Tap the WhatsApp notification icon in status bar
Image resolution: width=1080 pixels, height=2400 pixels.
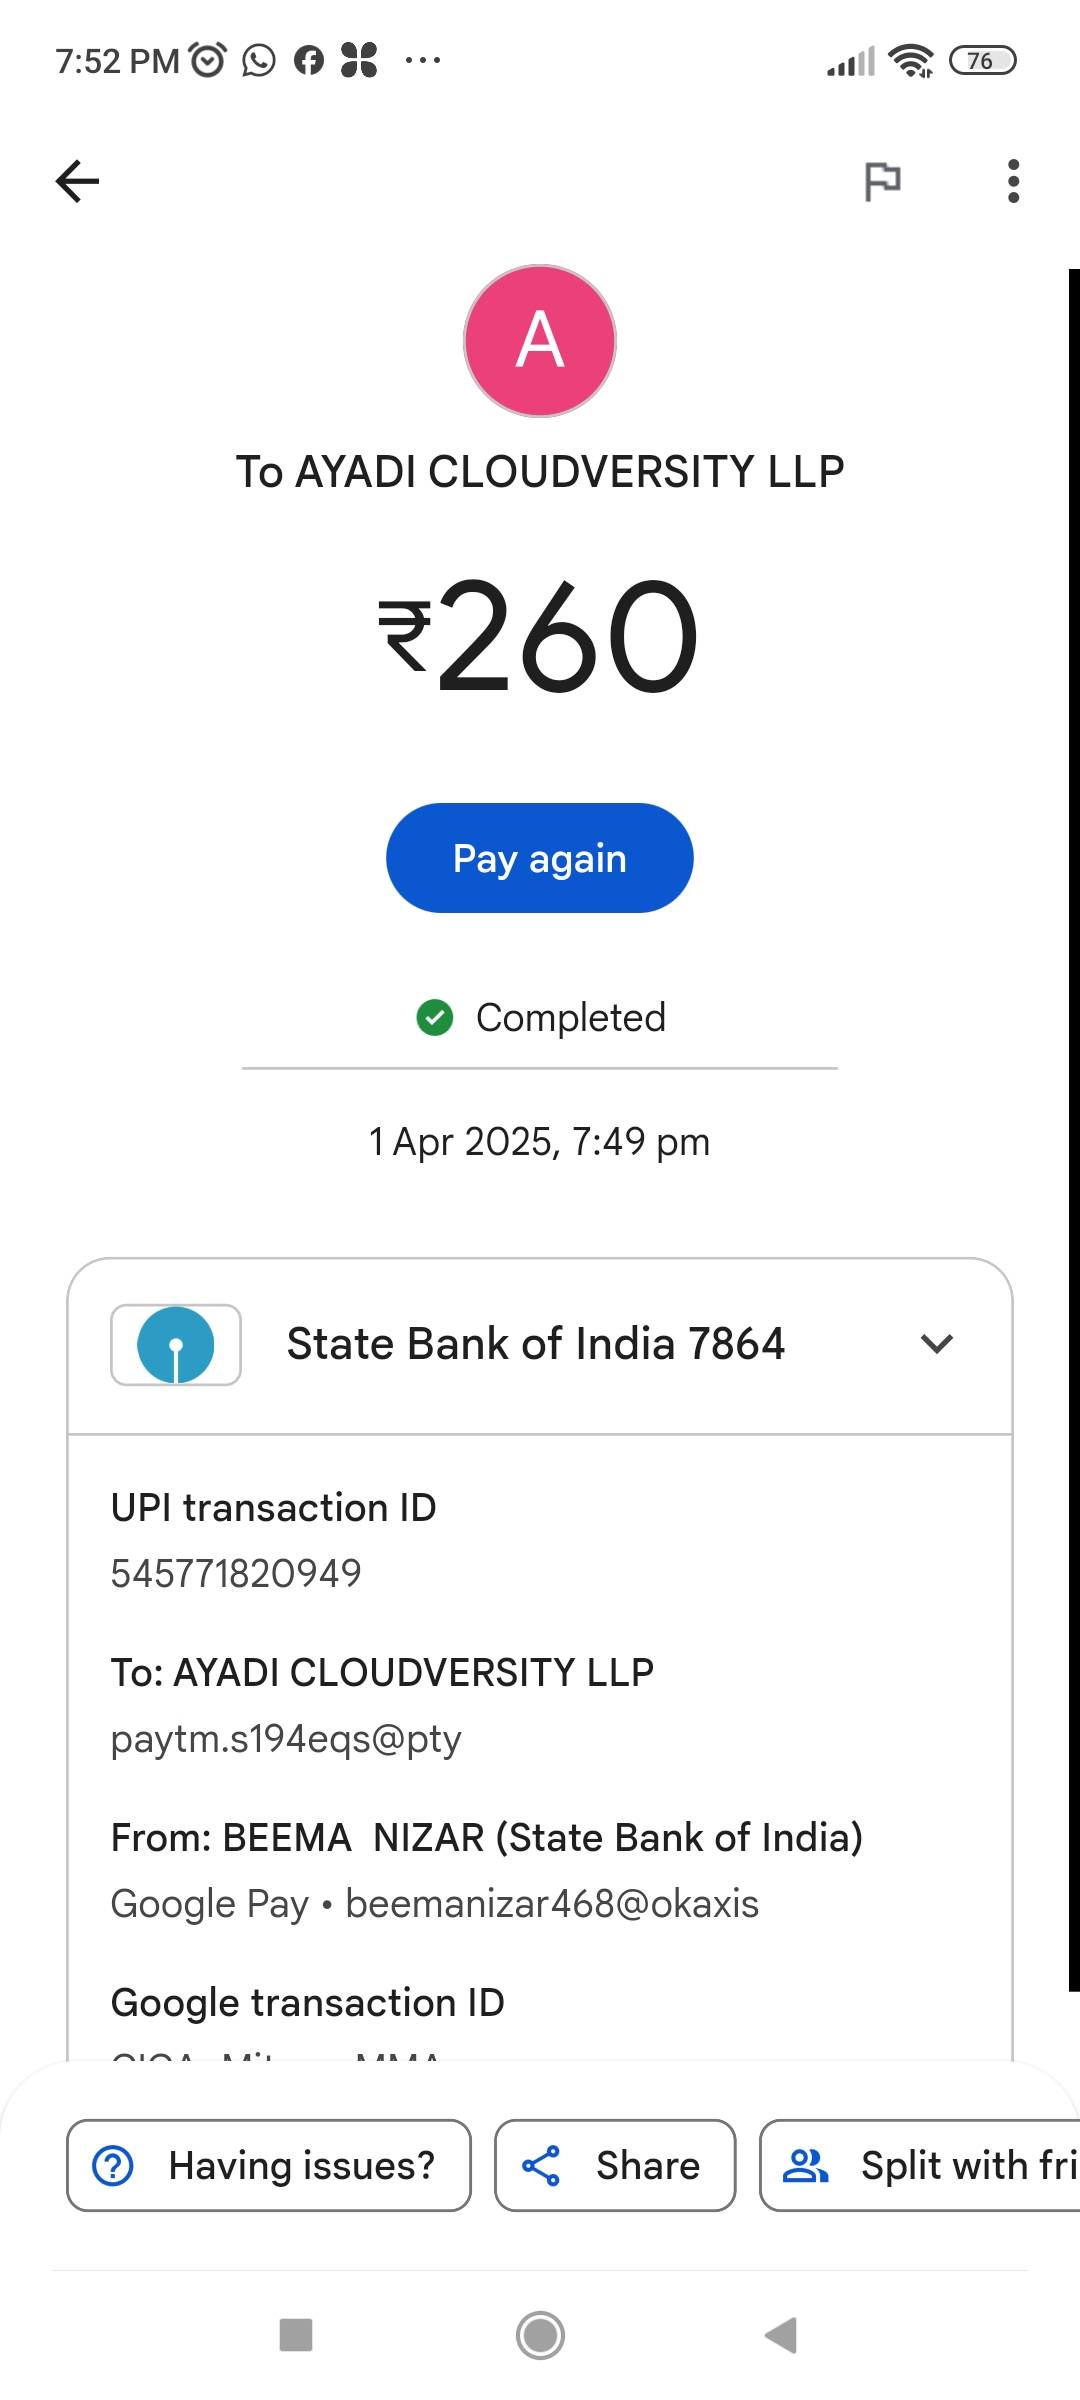[259, 61]
